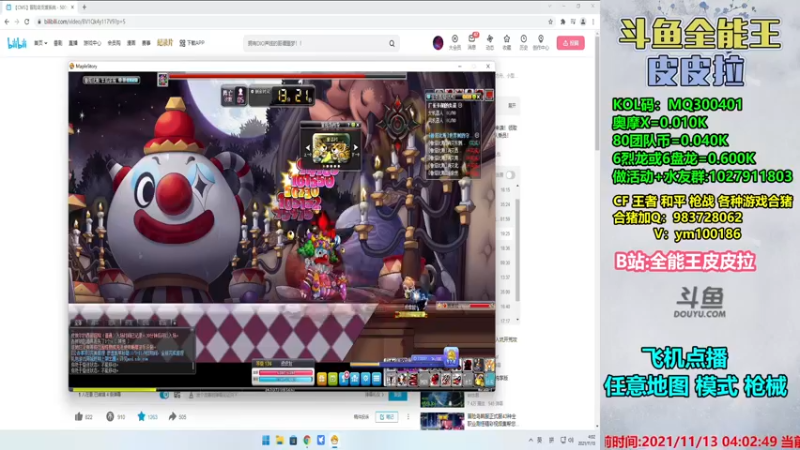Open the browser extensions puzzle icon
The width and height of the screenshot is (800, 450).
coord(563,21)
